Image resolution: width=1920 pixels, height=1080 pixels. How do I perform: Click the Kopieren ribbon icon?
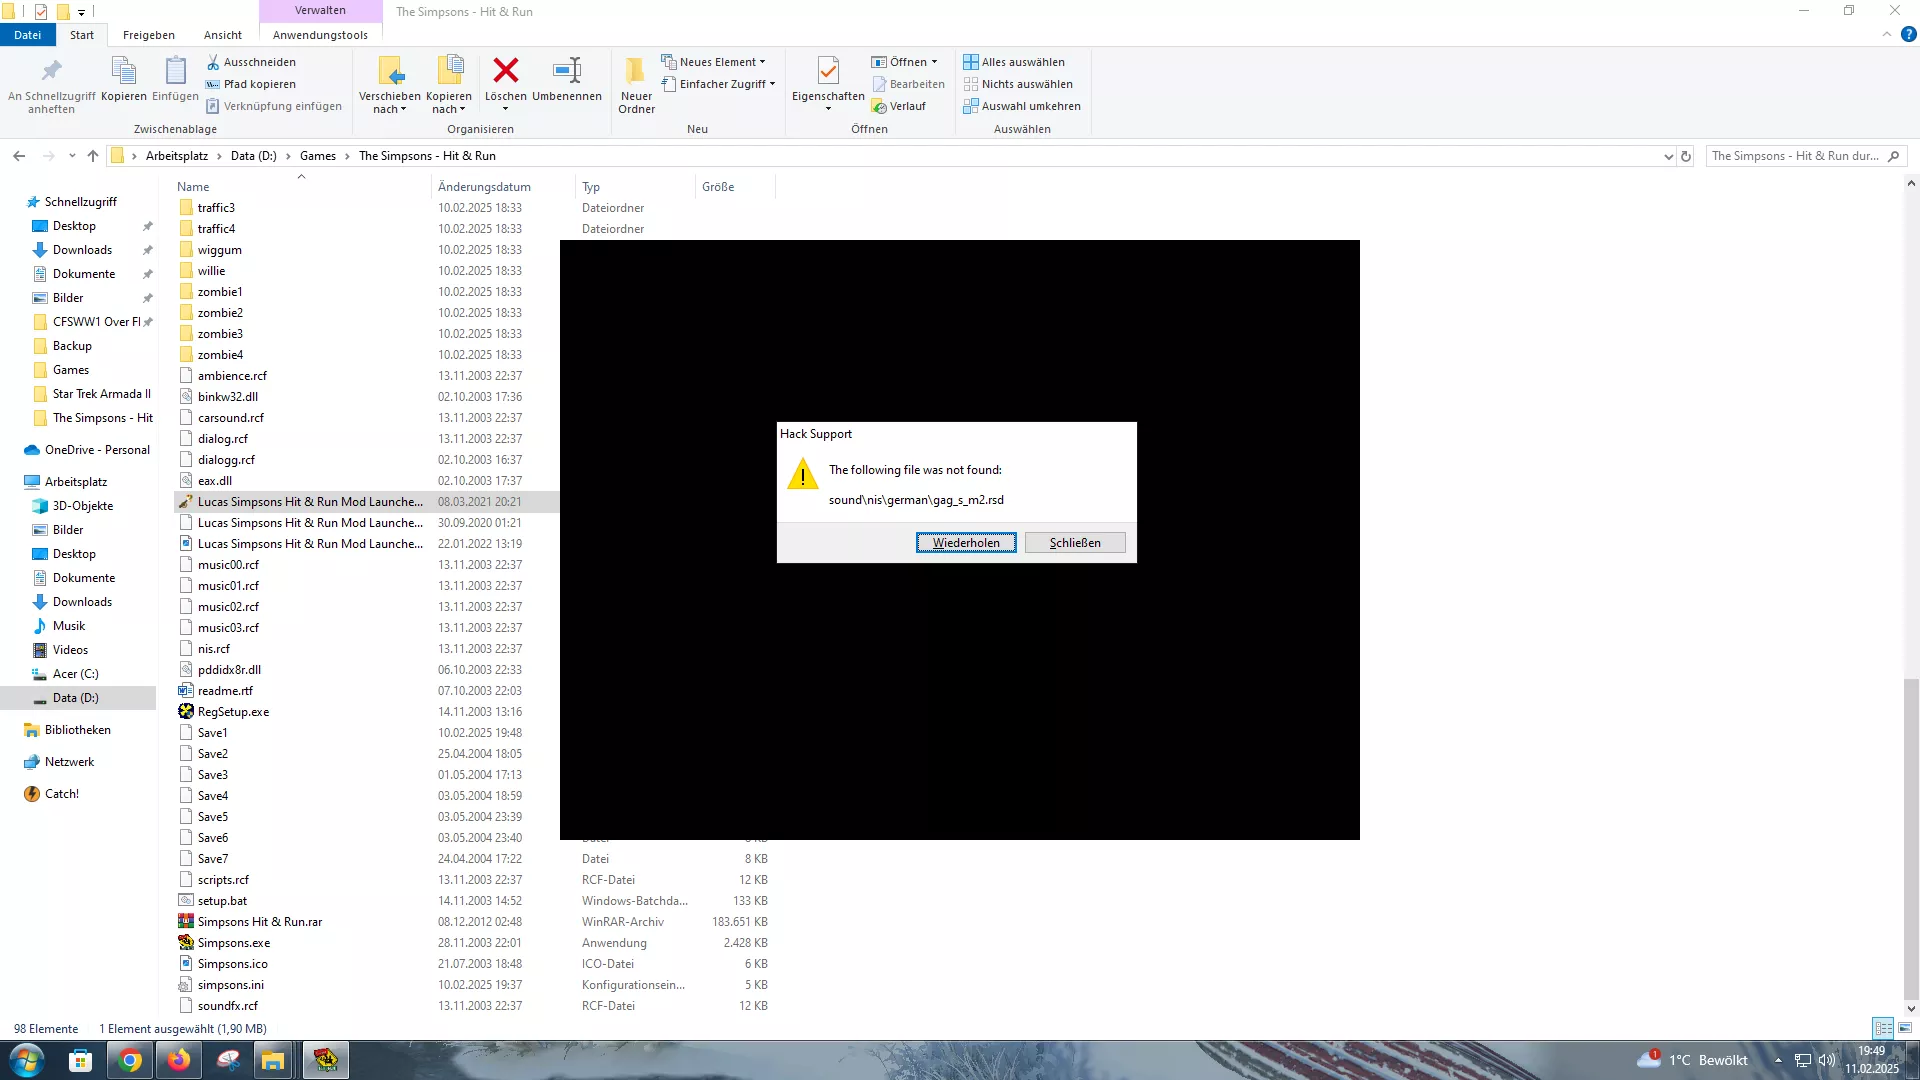[123, 71]
